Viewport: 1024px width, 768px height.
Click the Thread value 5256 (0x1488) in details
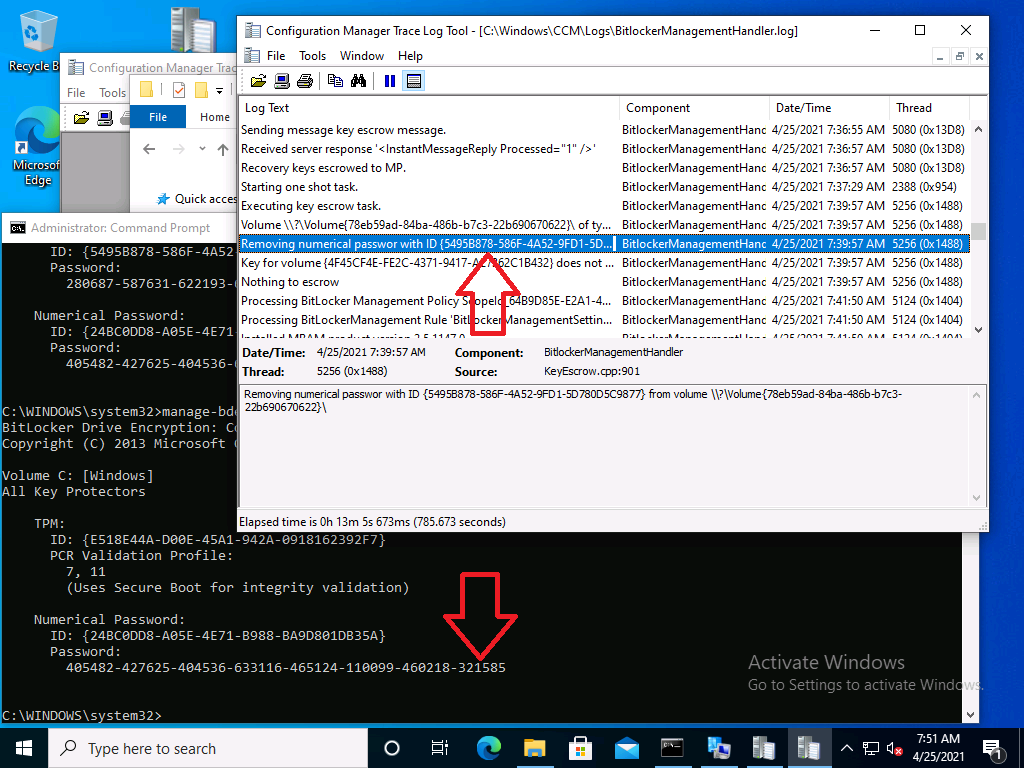(352, 371)
